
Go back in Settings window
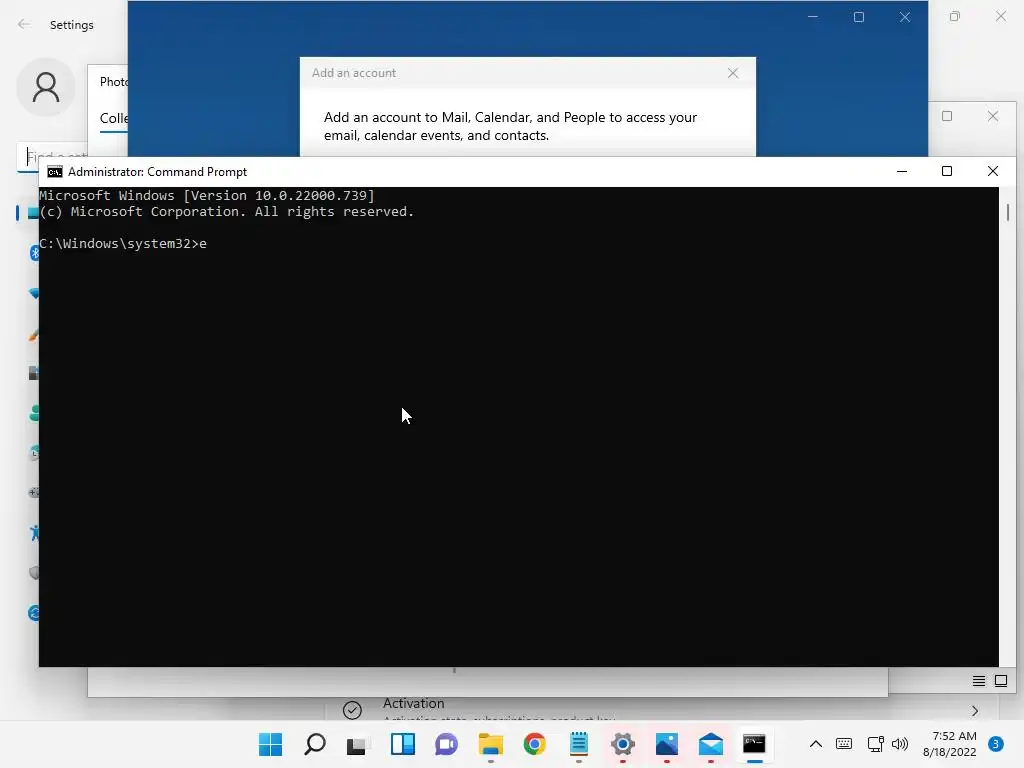(x=24, y=25)
